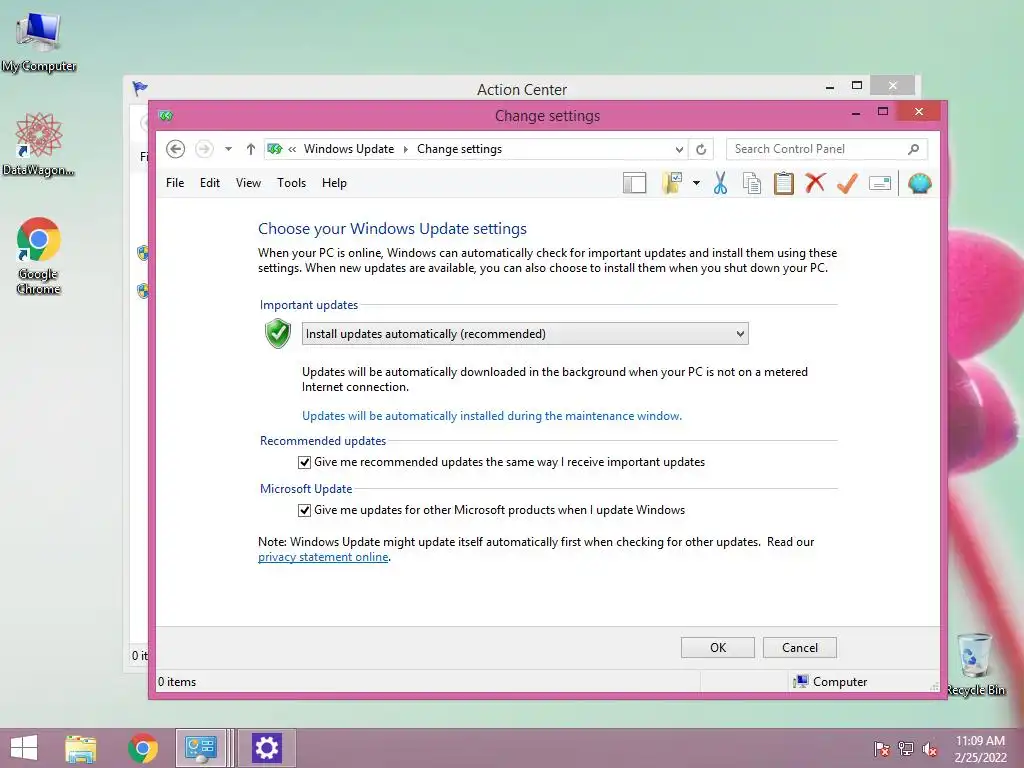Click the Cancel button

point(800,647)
